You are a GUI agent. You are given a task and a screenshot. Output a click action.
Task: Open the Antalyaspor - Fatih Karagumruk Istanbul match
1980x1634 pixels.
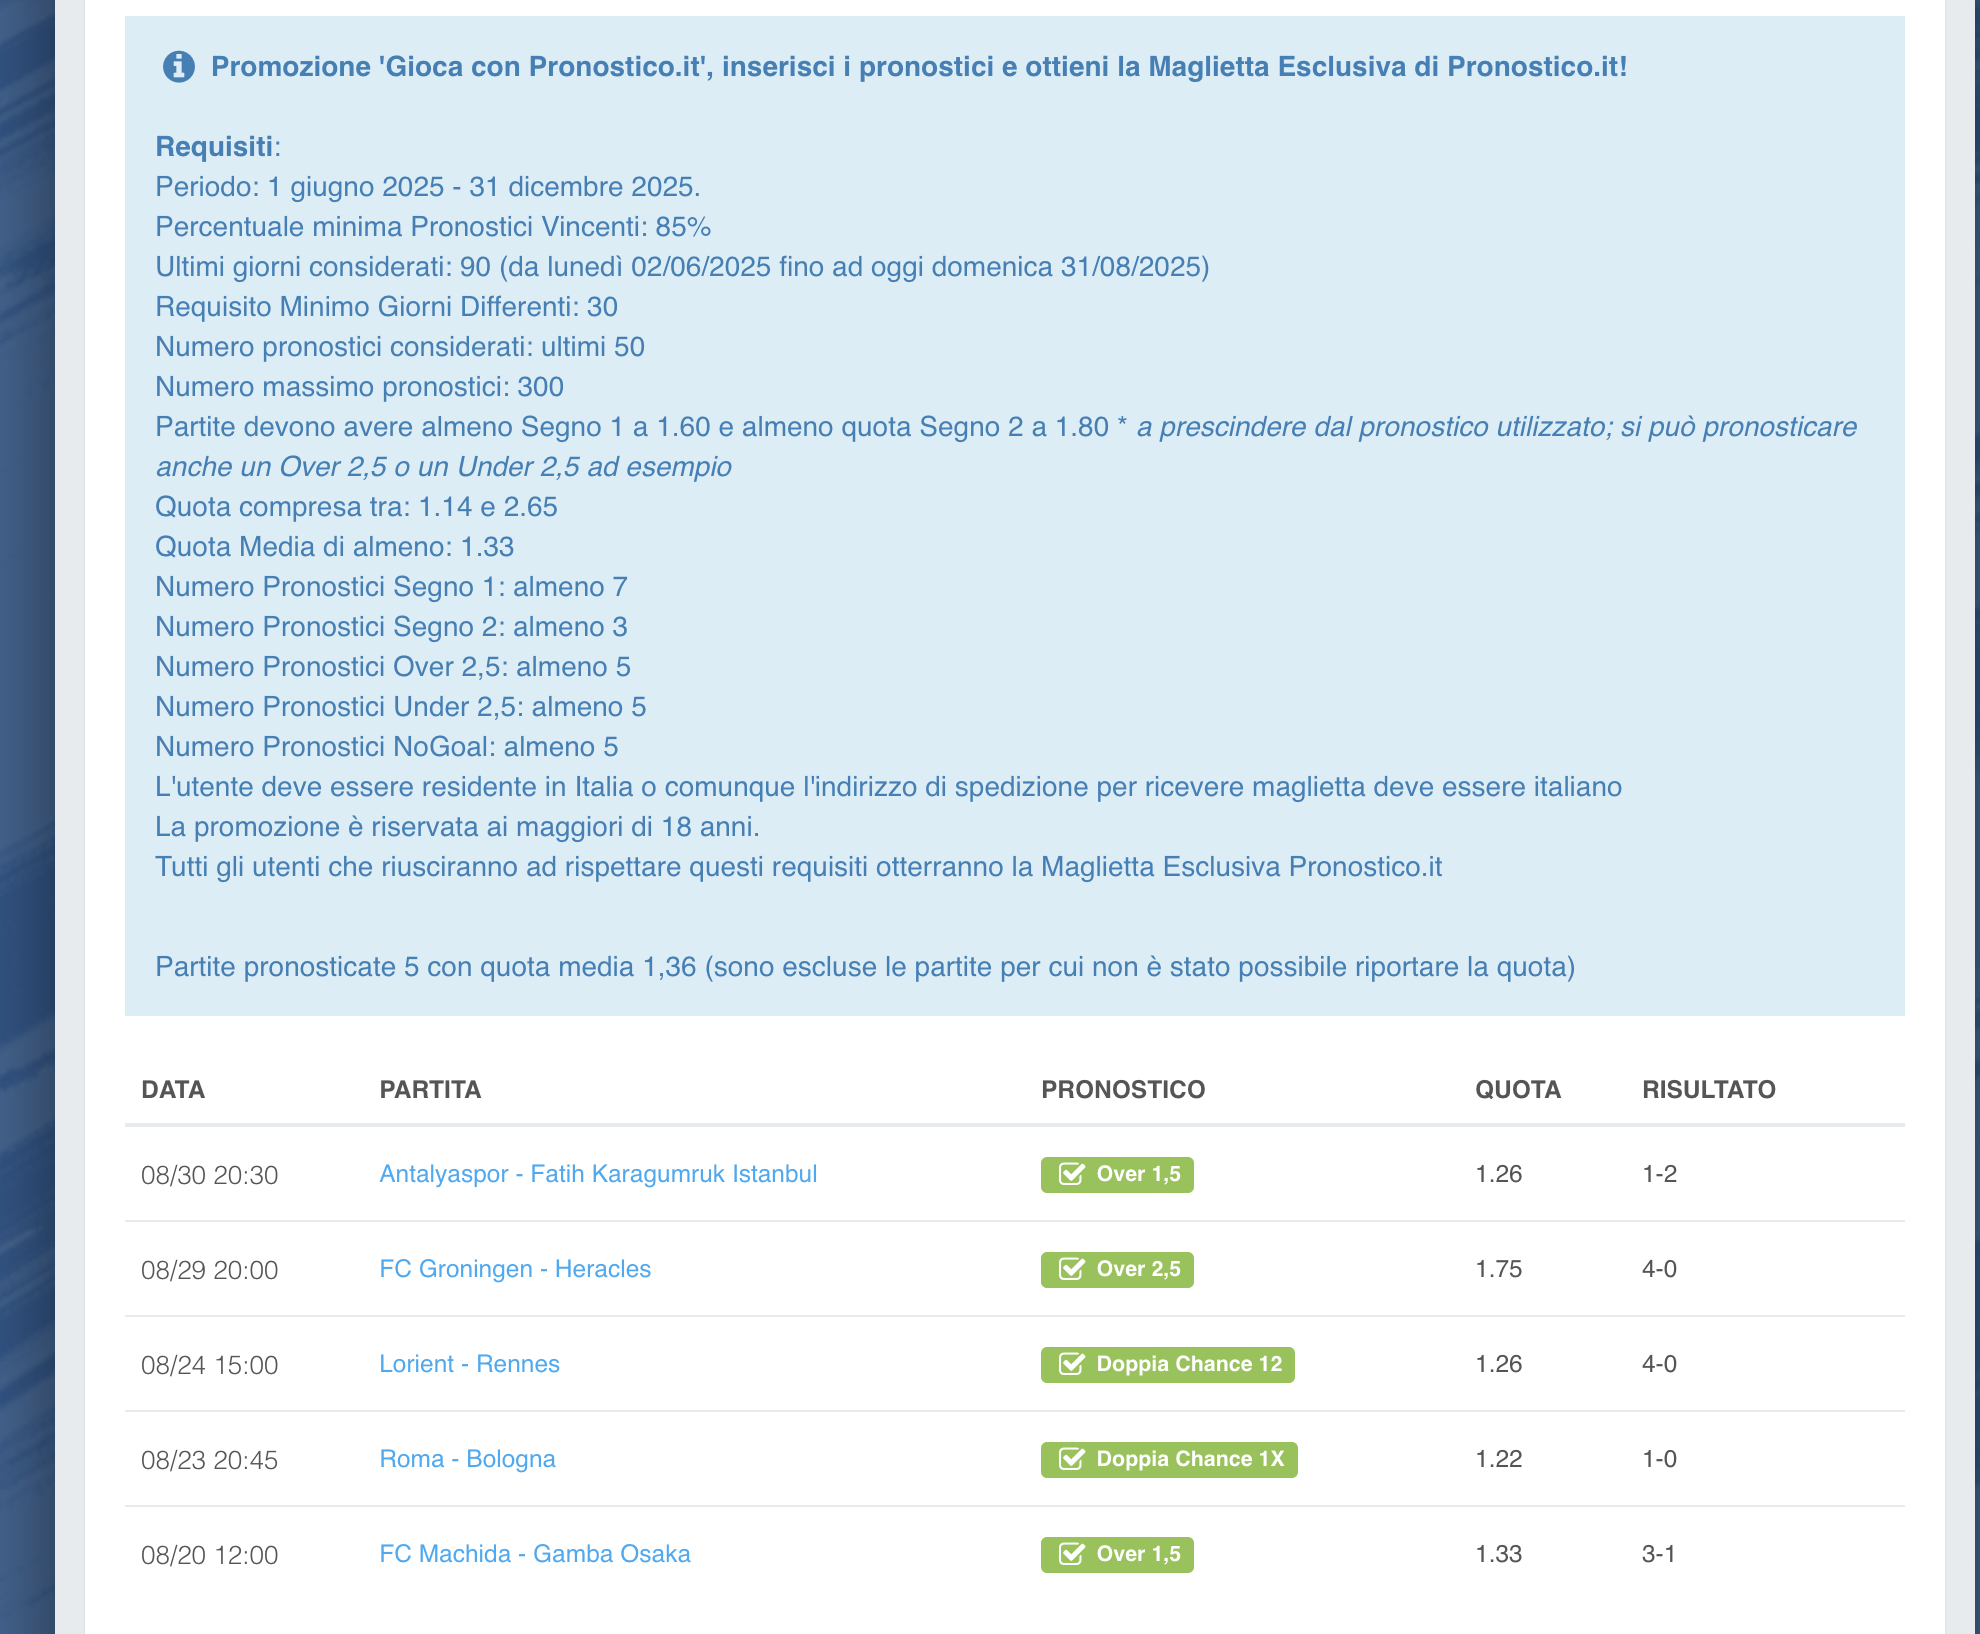598,1174
